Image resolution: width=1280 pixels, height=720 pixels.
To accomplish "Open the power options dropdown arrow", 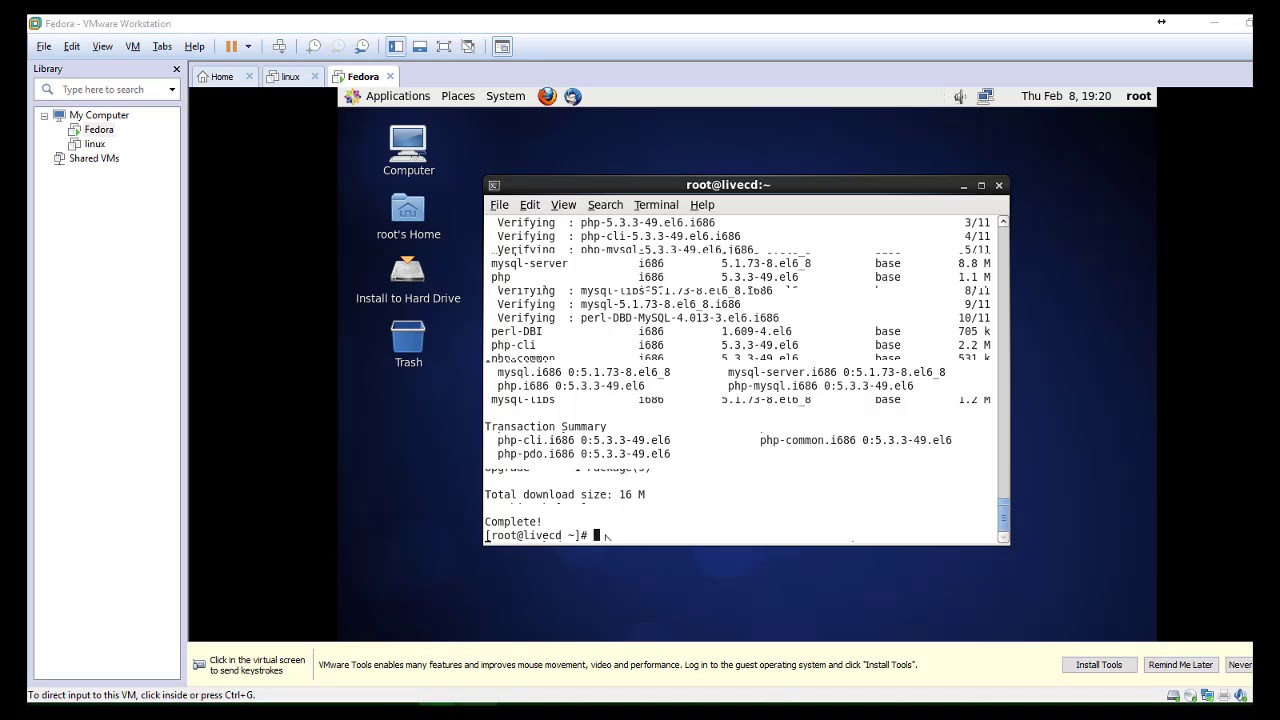I will click(248, 46).
